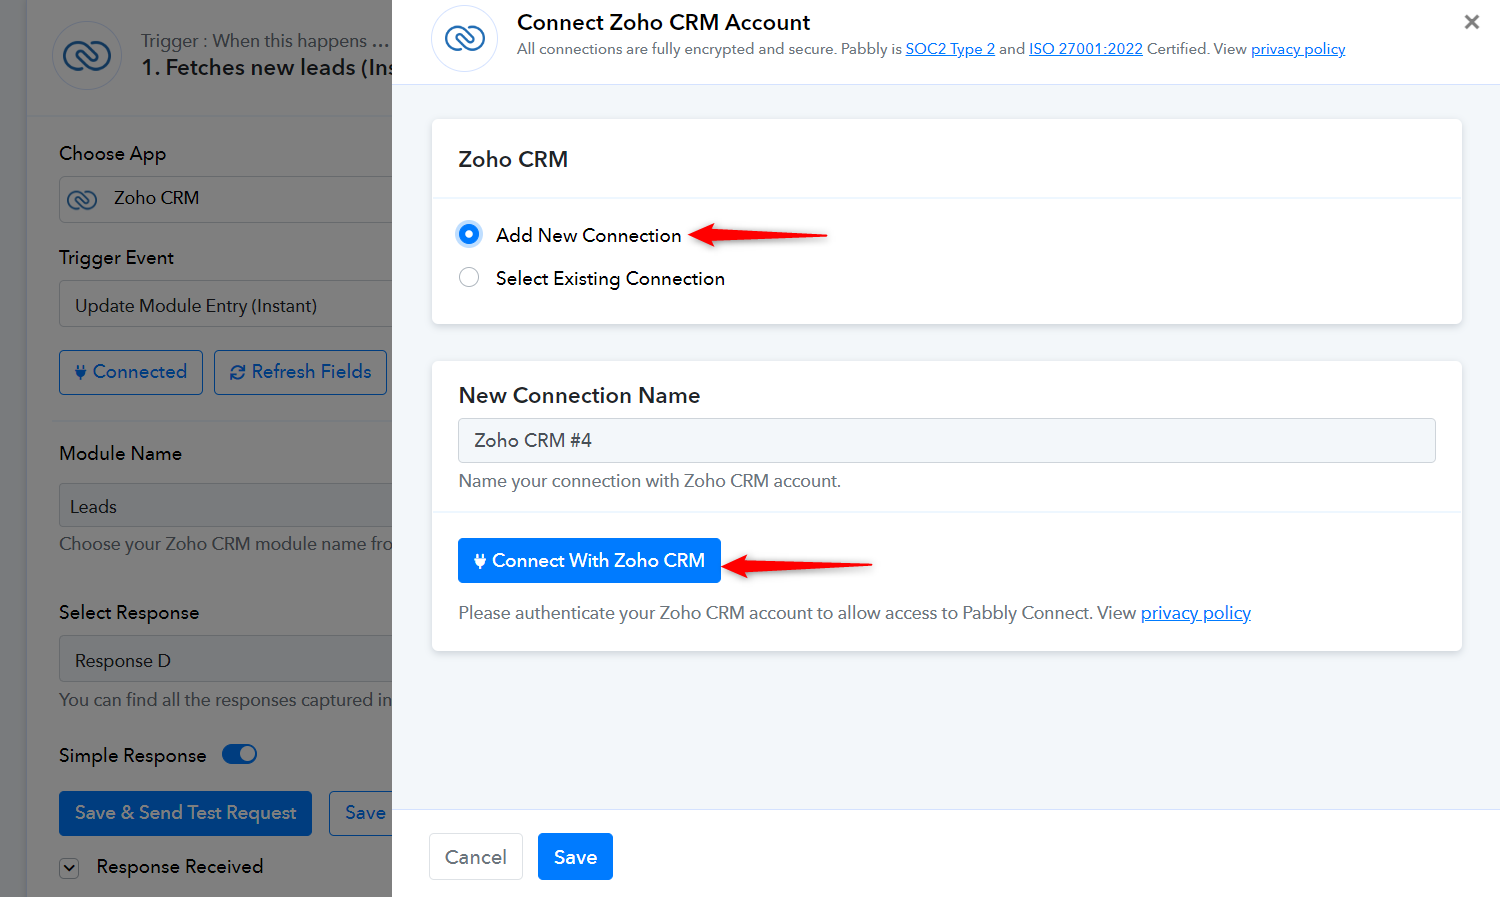Click the trigger title Fetches new leads

[266, 67]
